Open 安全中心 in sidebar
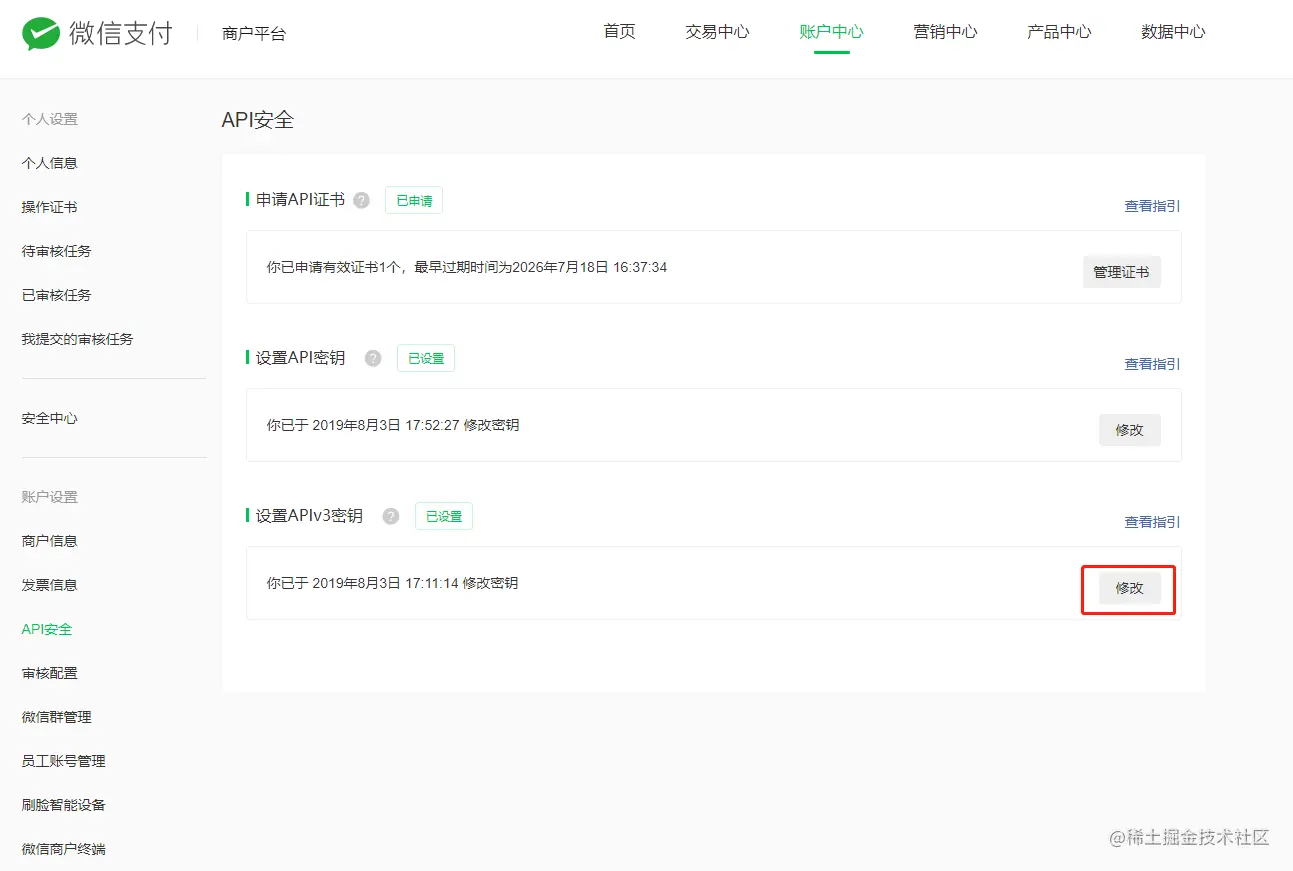This screenshot has width=1293, height=871. point(50,418)
